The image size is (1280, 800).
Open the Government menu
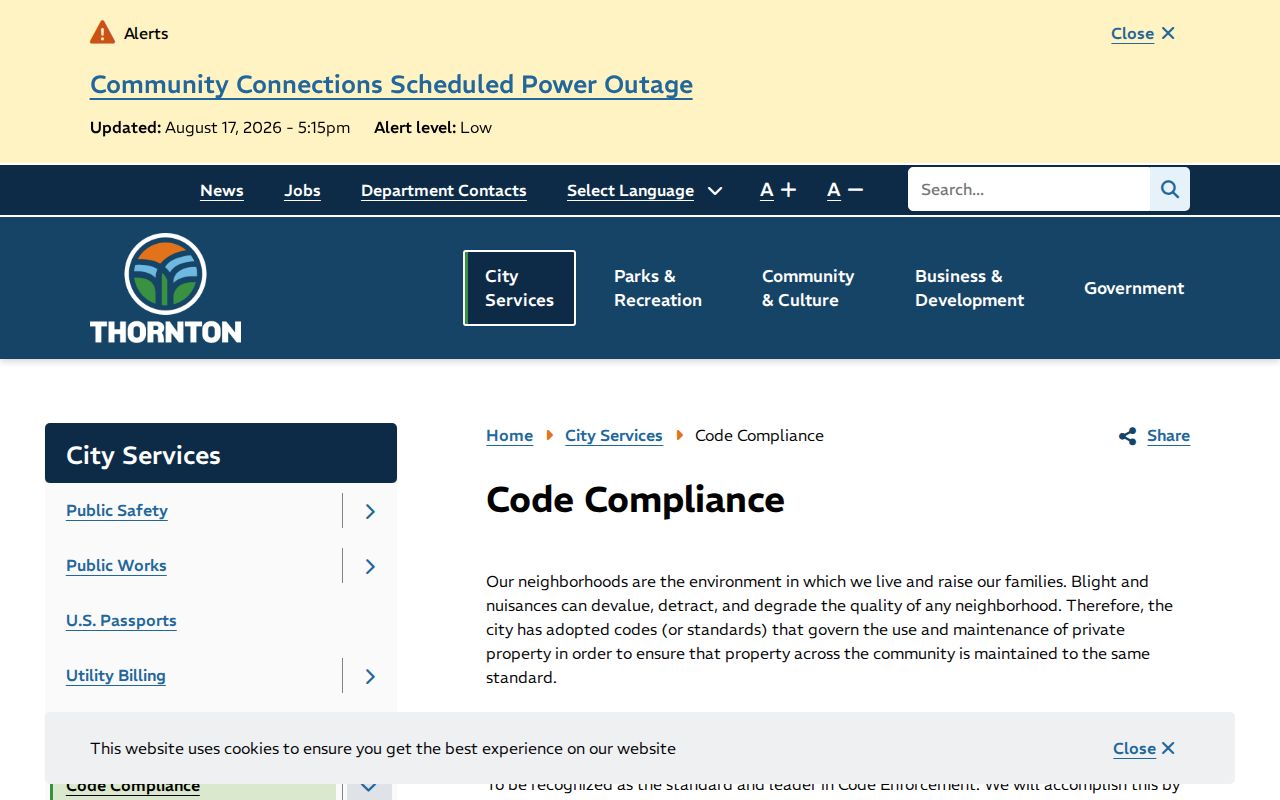[x=1134, y=288]
